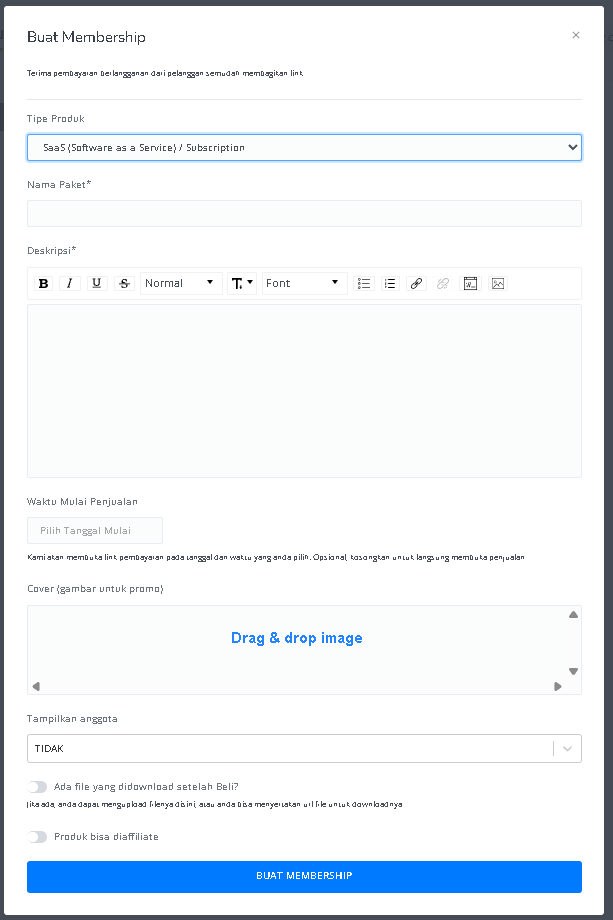Toggle italic formatting in editor toolbar
The width and height of the screenshot is (613, 920).
70,283
